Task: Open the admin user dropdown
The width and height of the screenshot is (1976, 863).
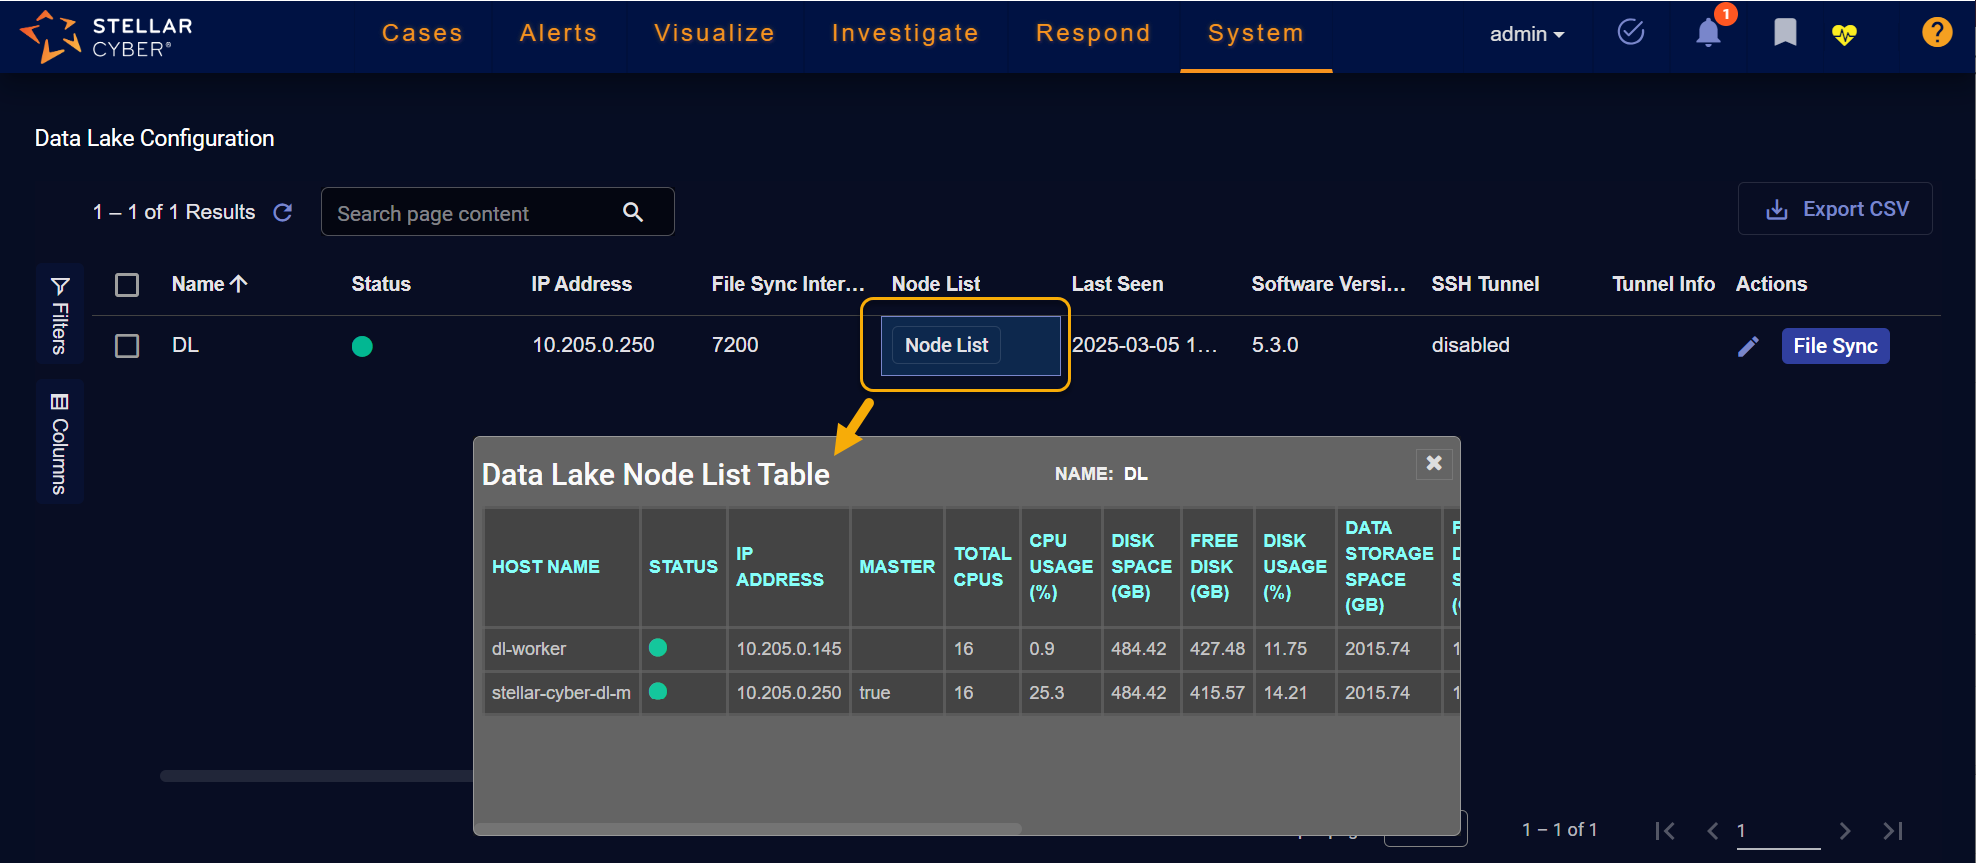Action: (x=1526, y=34)
